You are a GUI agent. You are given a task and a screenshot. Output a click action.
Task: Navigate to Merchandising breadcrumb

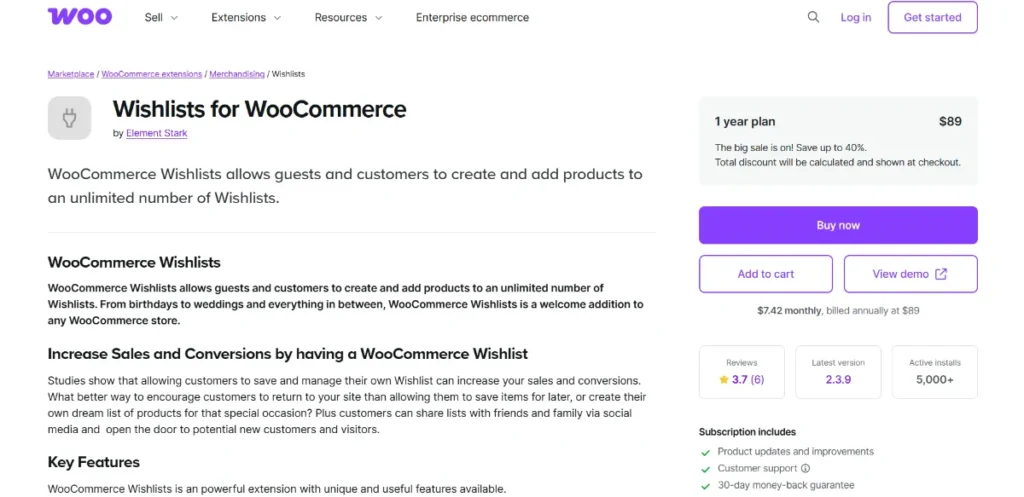pos(237,74)
